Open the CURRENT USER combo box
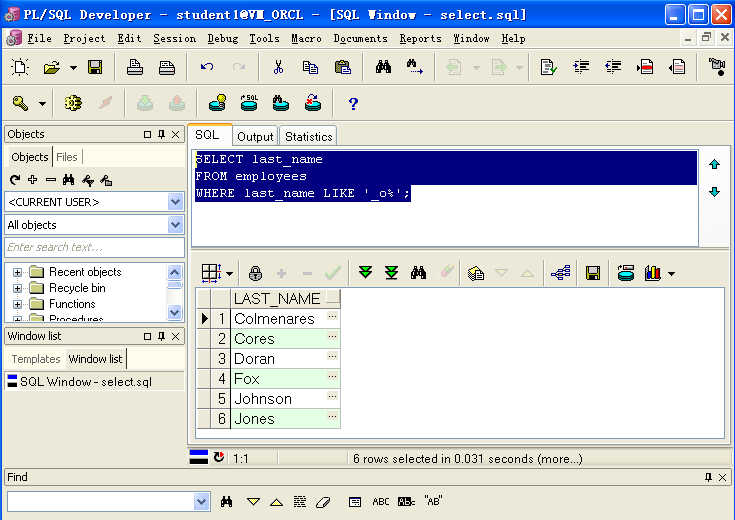This screenshot has height=520, width=735. click(175, 202)
